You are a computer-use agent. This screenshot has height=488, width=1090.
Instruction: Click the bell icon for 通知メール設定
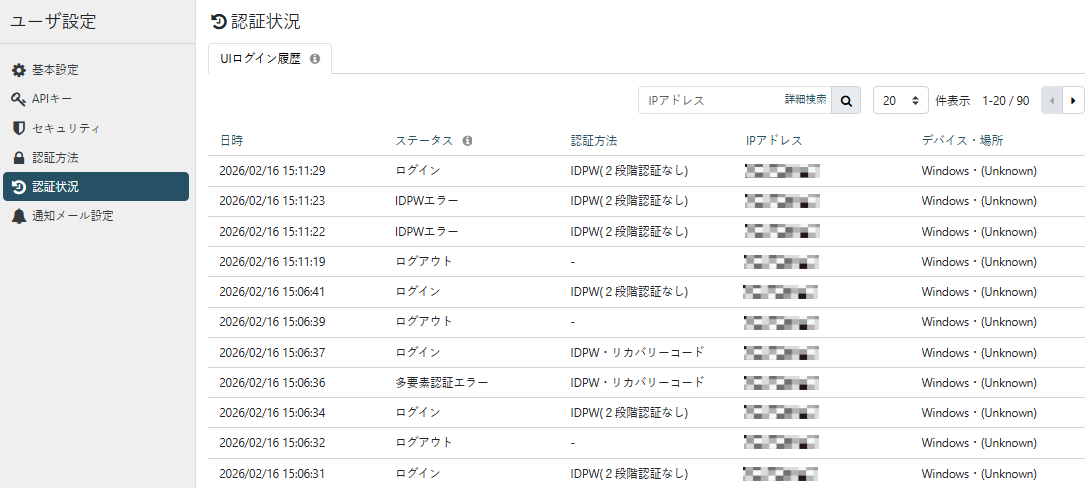(x=18, y=216)
